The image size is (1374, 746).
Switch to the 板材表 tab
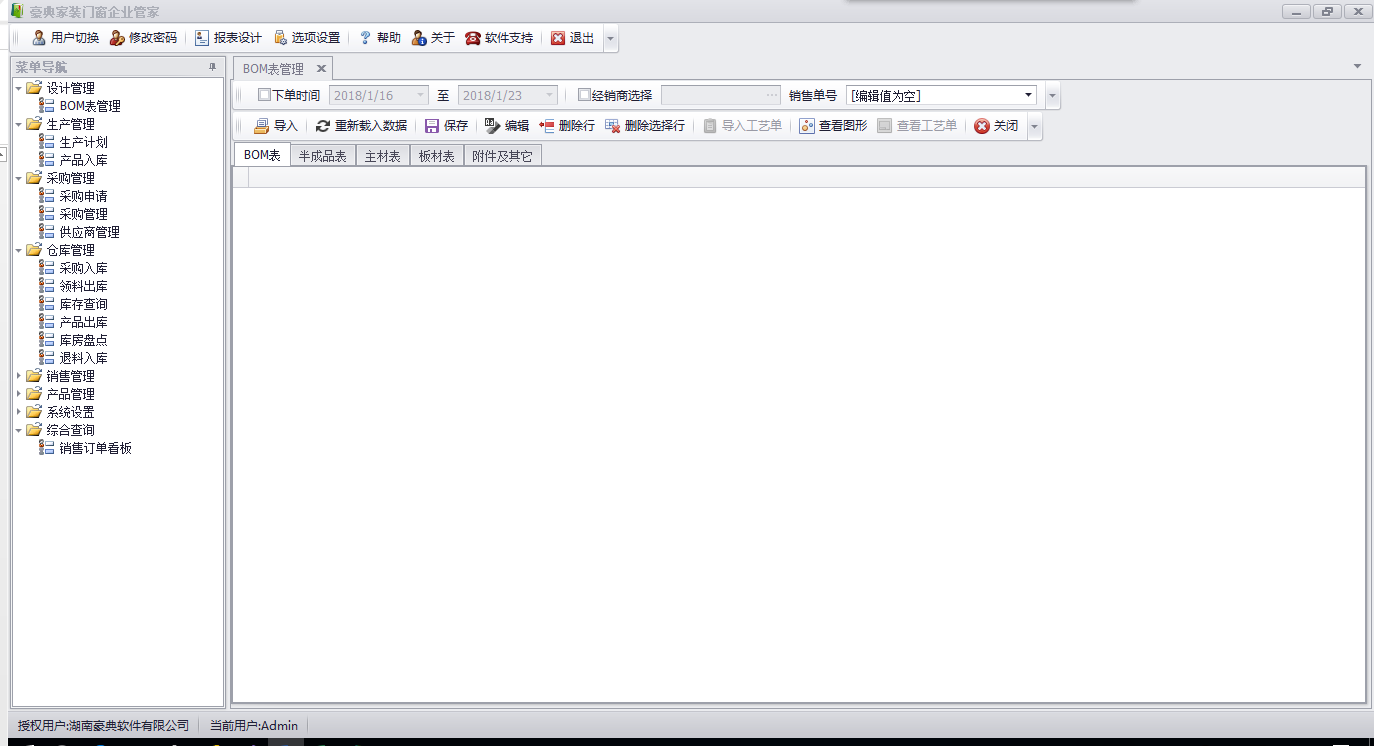click(436, 156)
